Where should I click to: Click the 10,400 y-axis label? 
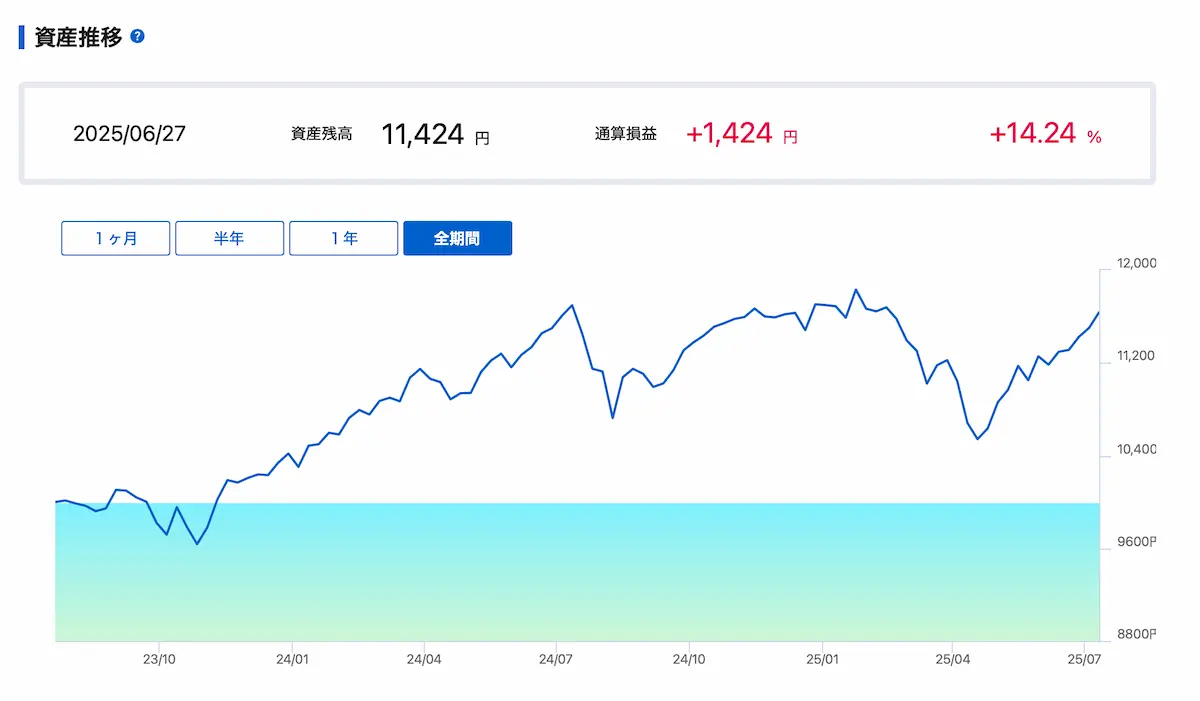pos(1137,449)
